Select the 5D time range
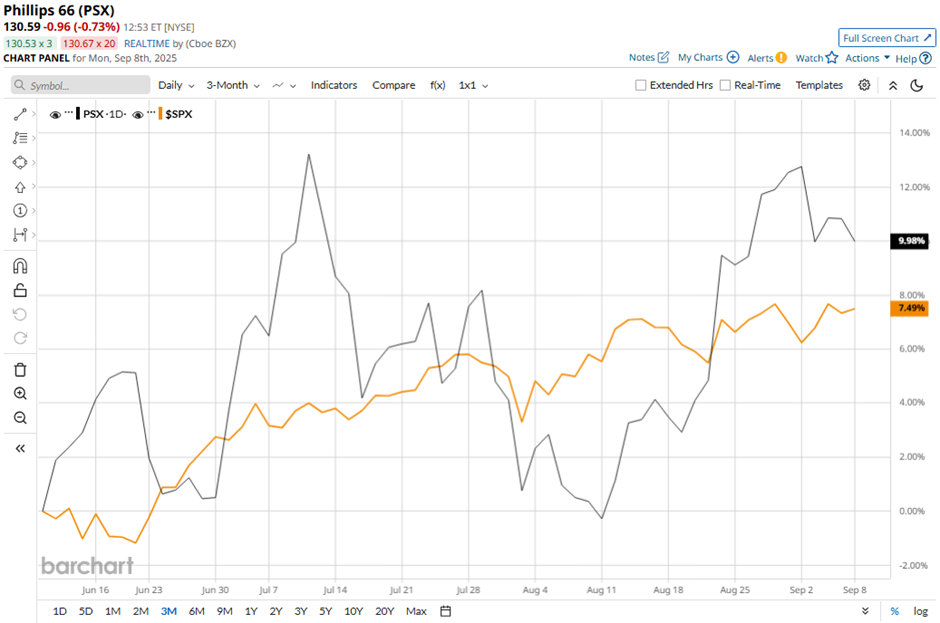Image resolution: width=940 pixels, height=623 pixels. pyautogui.click(x=86, y=611)
